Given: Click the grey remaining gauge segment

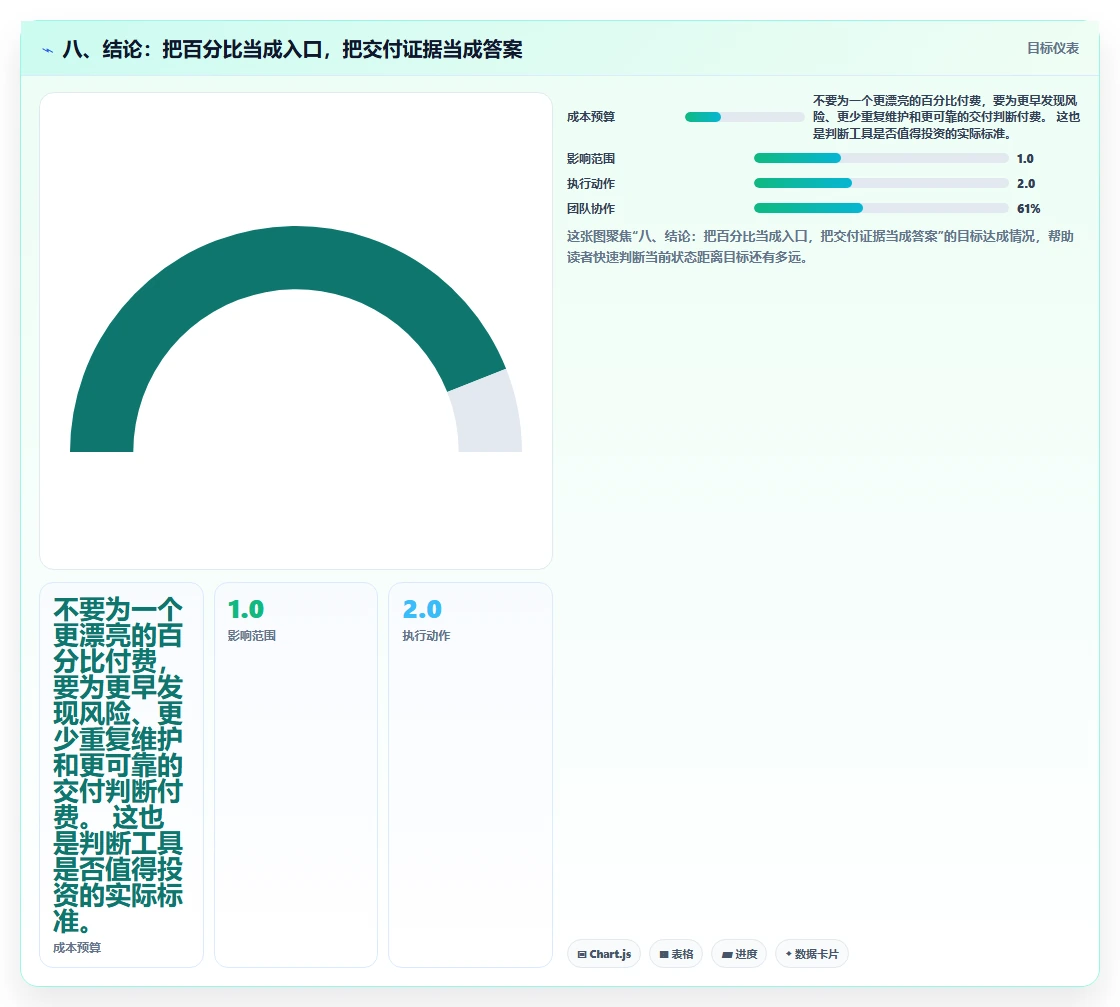Looking at the screenshot, I should pyautogui.click(x=490, y=414).
